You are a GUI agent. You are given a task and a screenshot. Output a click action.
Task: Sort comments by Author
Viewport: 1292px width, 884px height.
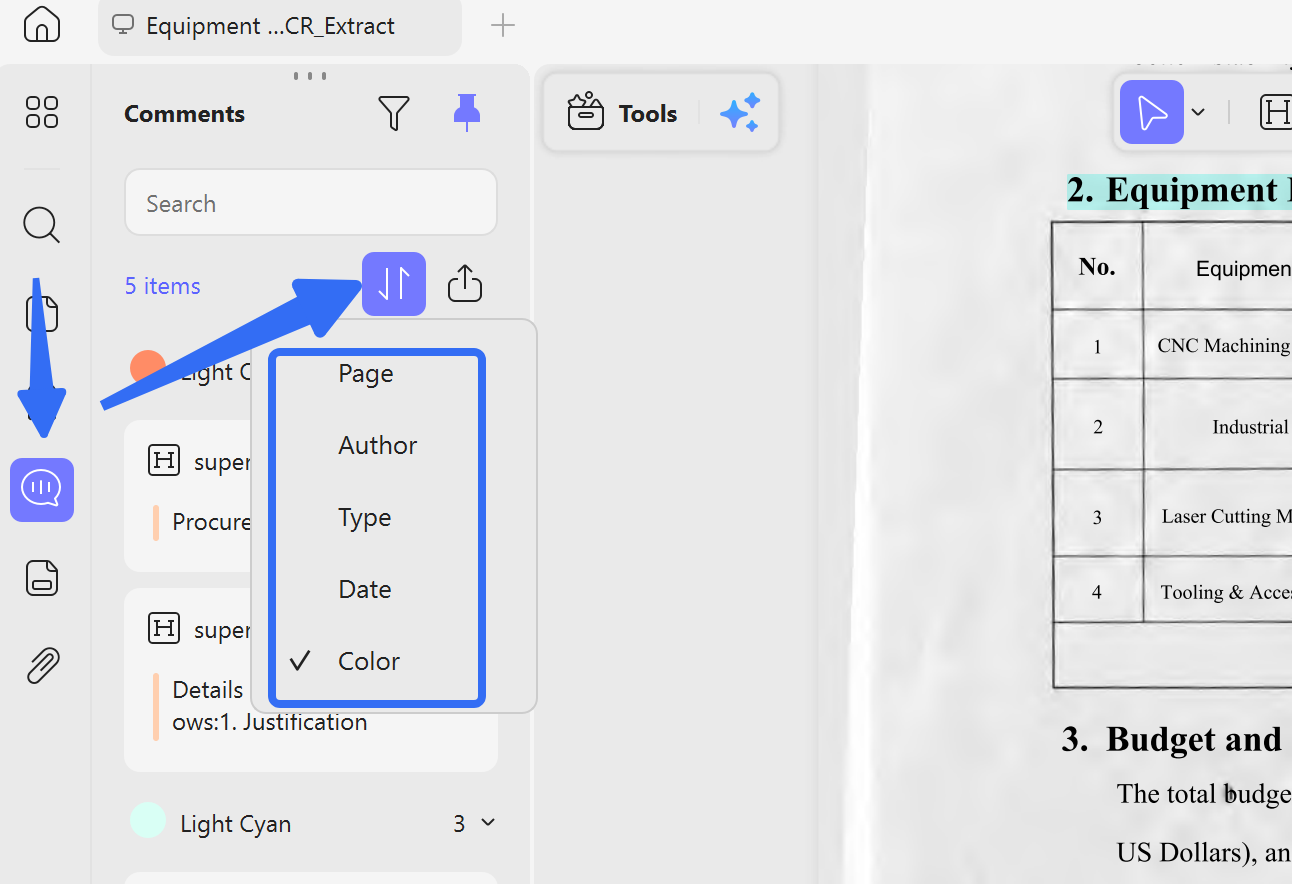click(378, 445)
